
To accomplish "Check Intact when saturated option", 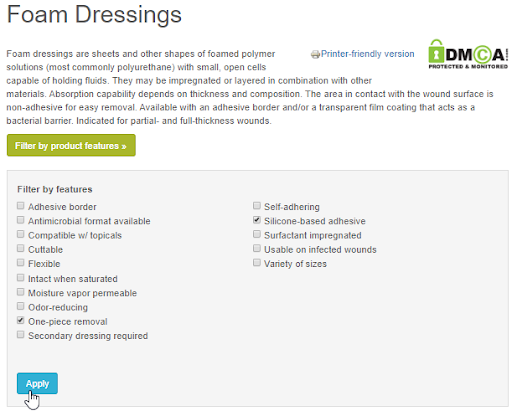I will (x=21, y=278).
